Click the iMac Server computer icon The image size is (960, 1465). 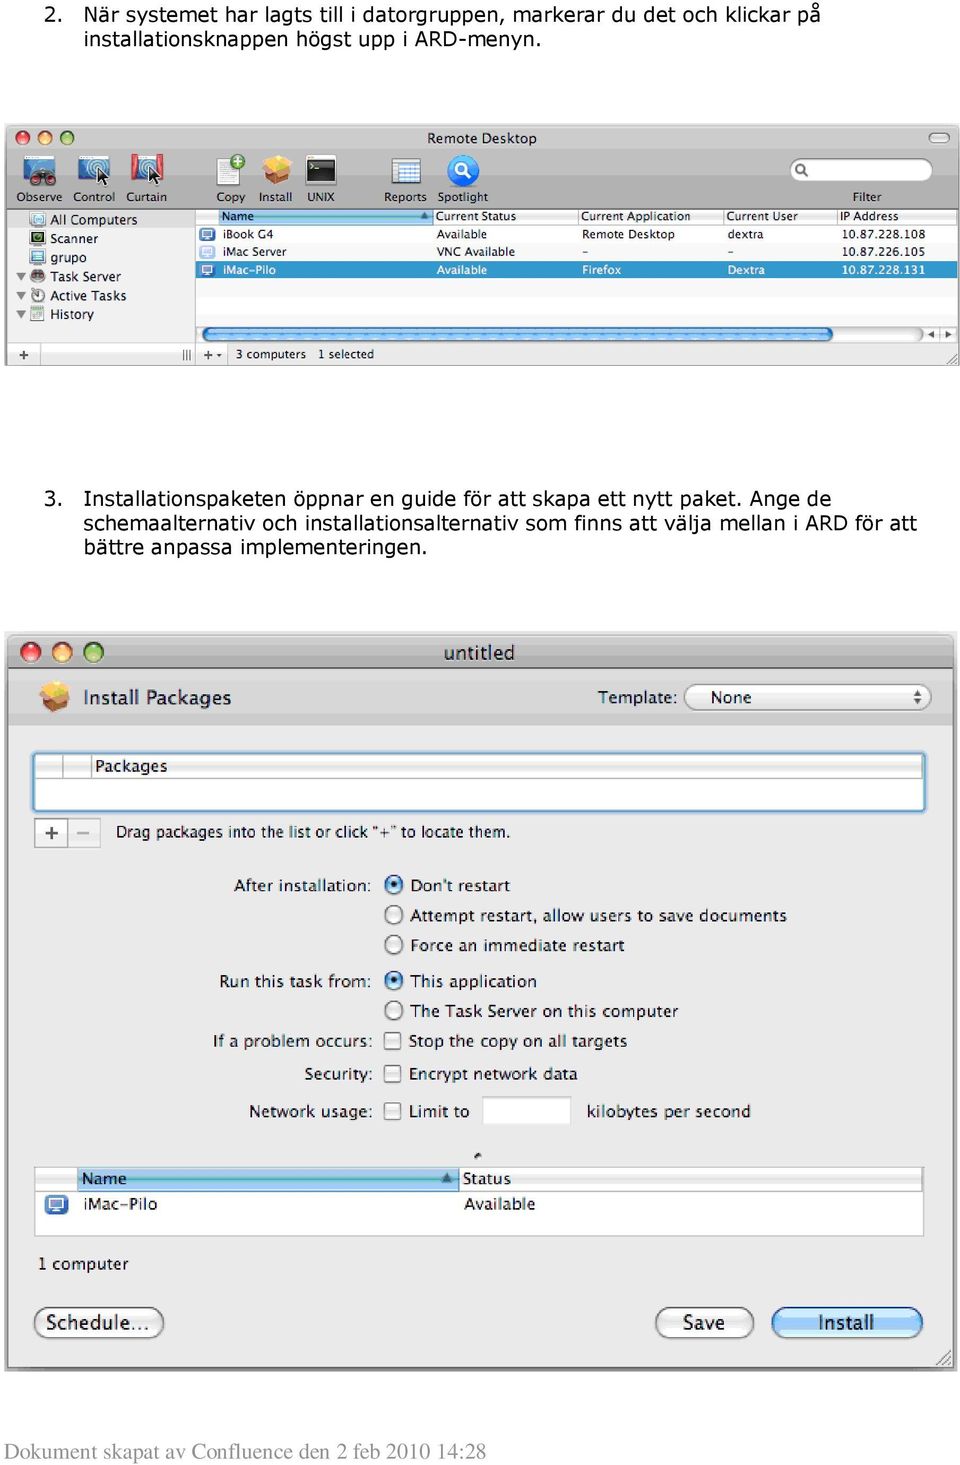pos(208,252)
